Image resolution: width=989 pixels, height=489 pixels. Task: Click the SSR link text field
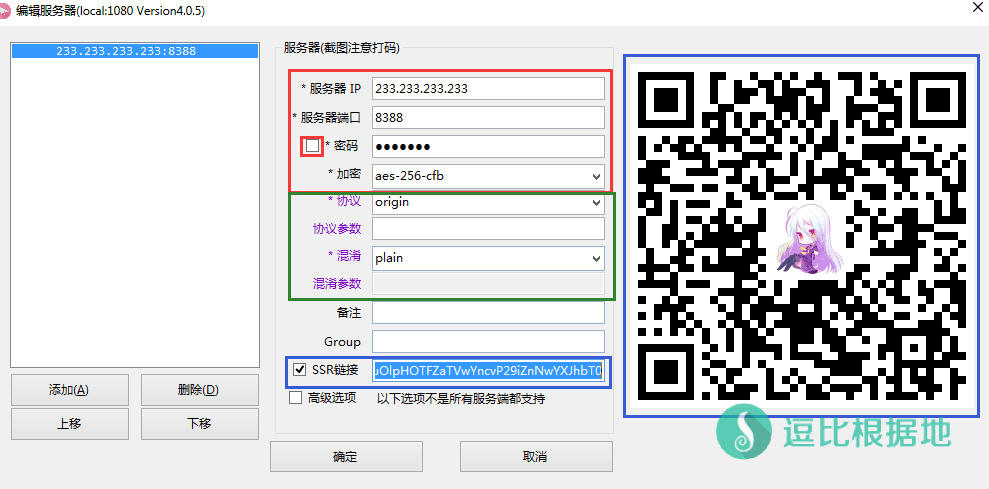[488, 370]
